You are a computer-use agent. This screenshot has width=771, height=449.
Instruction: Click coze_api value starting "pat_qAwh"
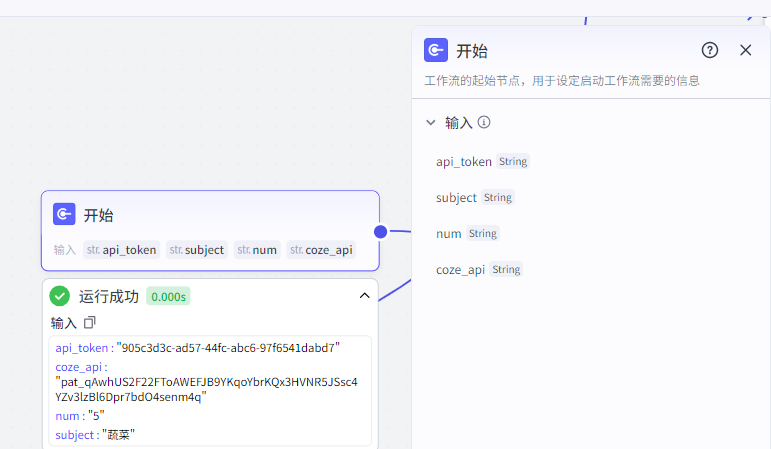tap(207, 389)
